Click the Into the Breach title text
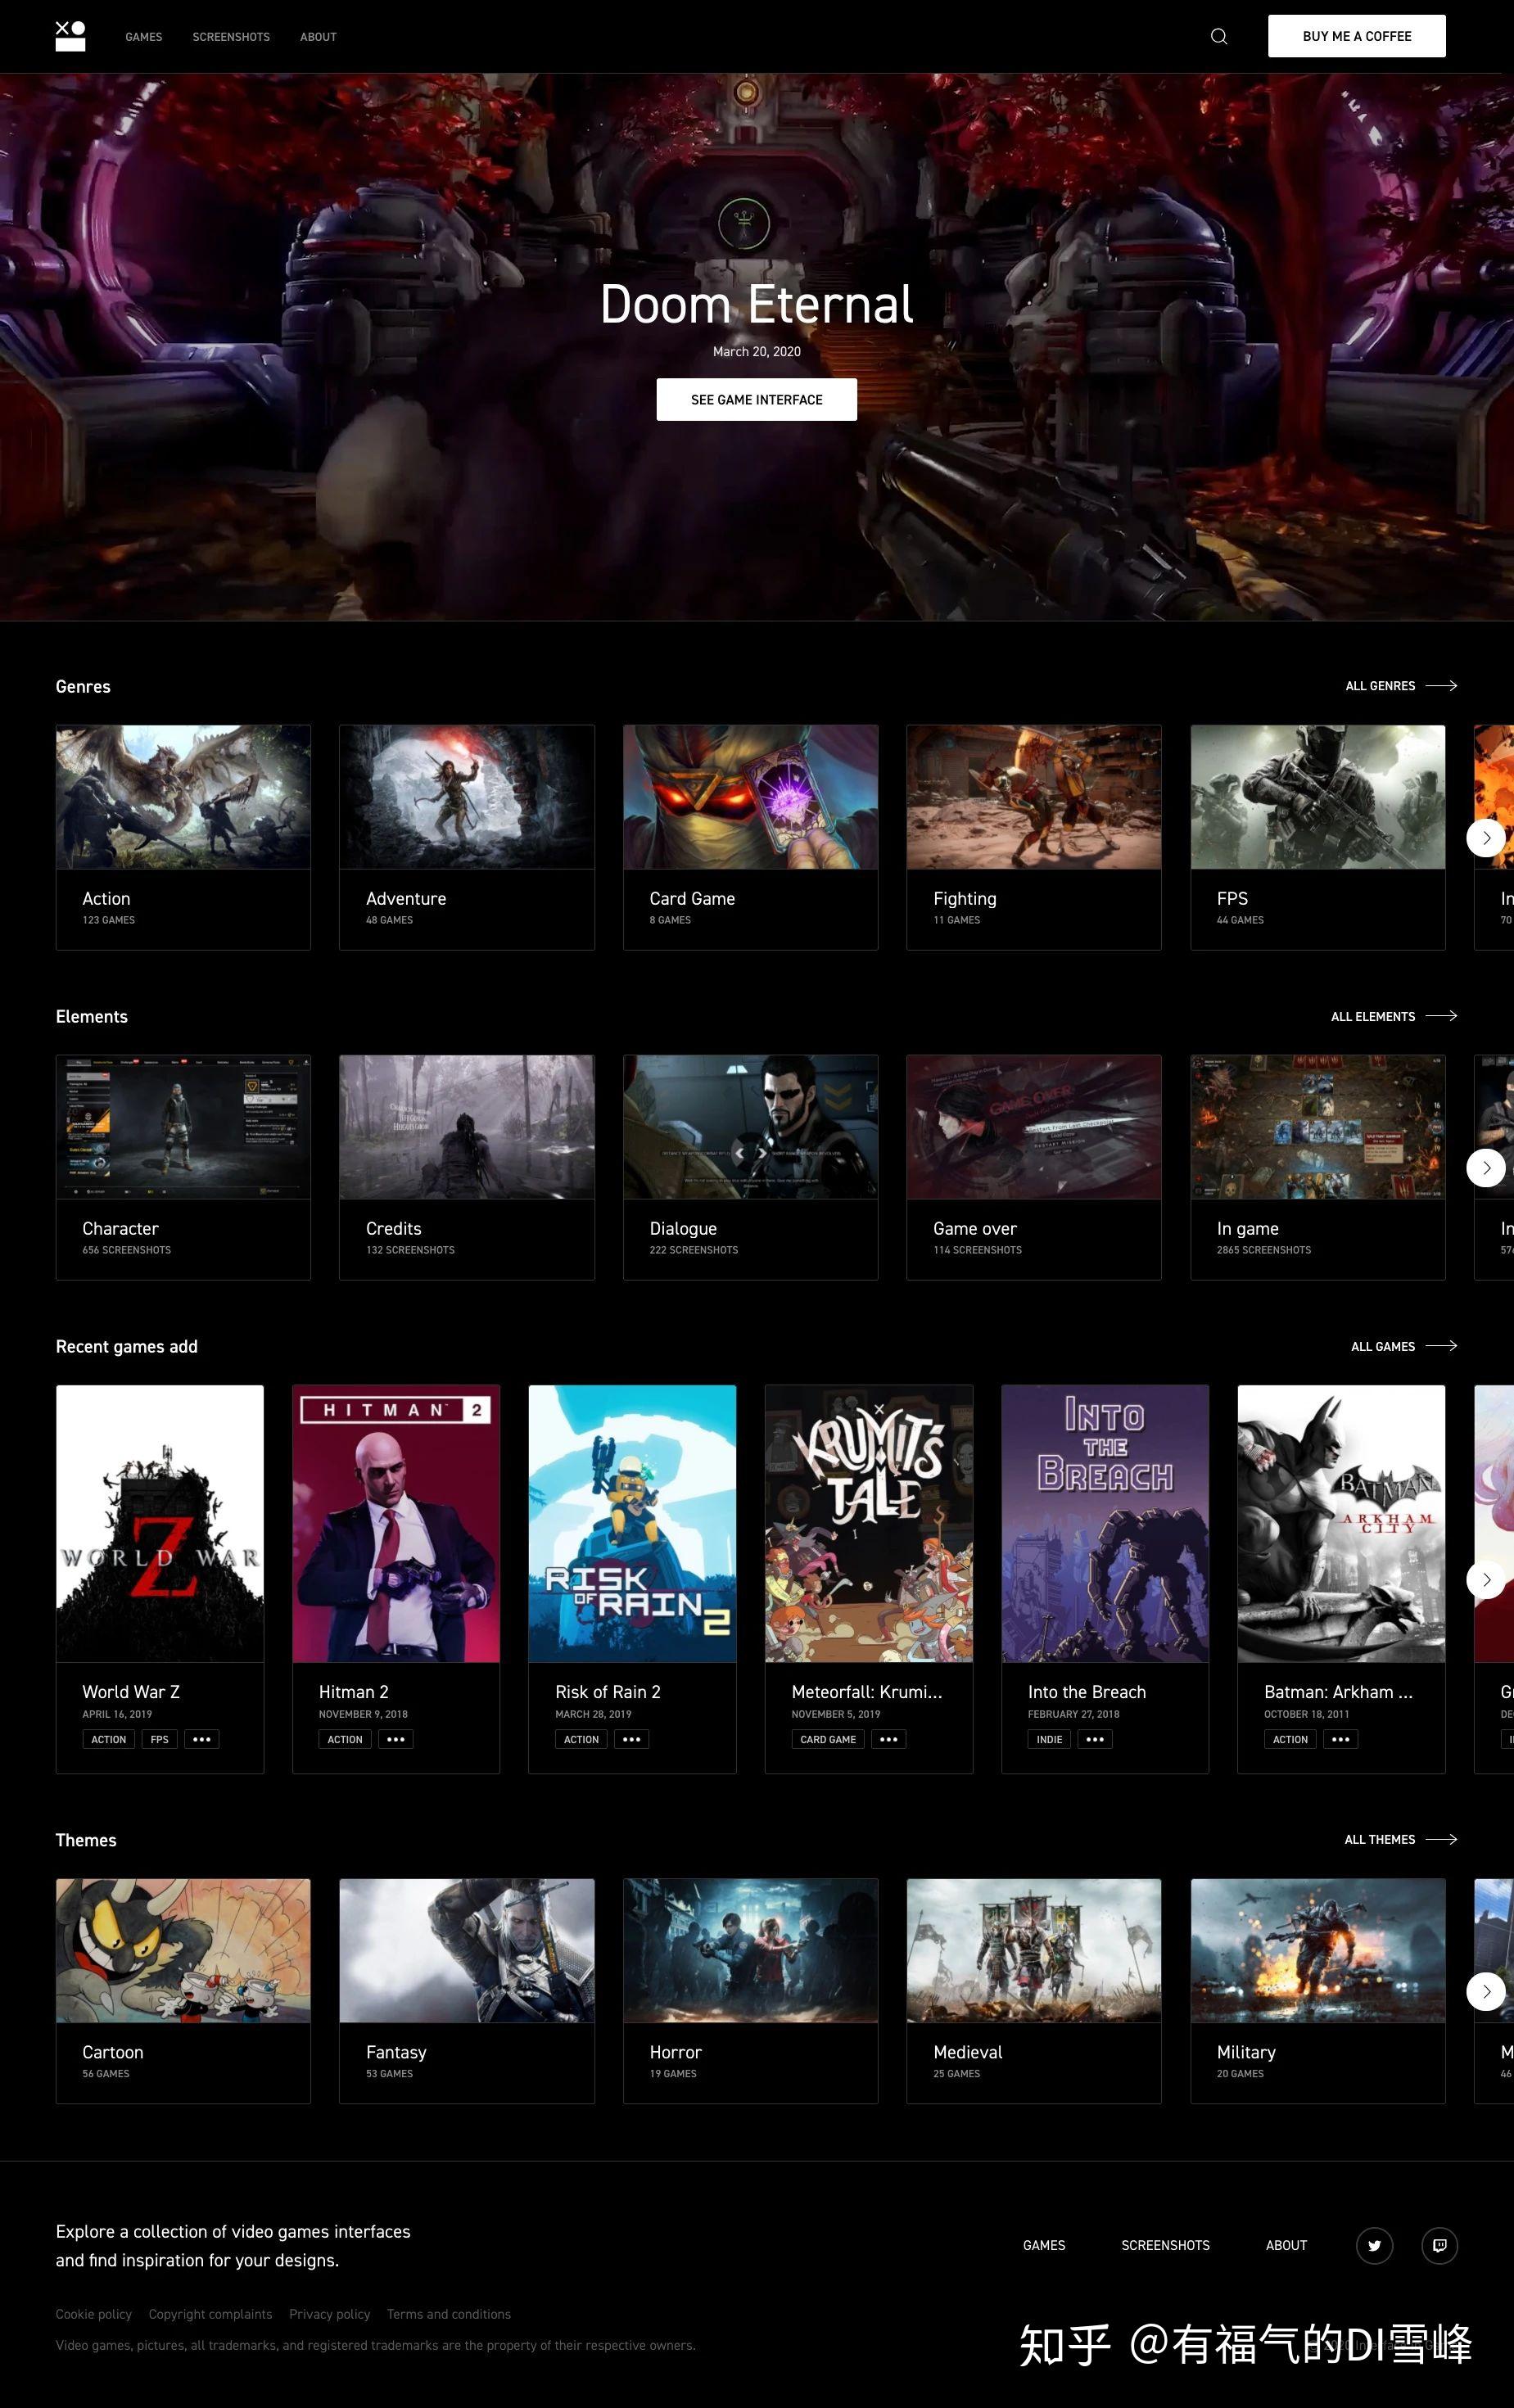Image resolution: width=1514 pixels, height=2408 pixels. click(x=1087, y=1692)
